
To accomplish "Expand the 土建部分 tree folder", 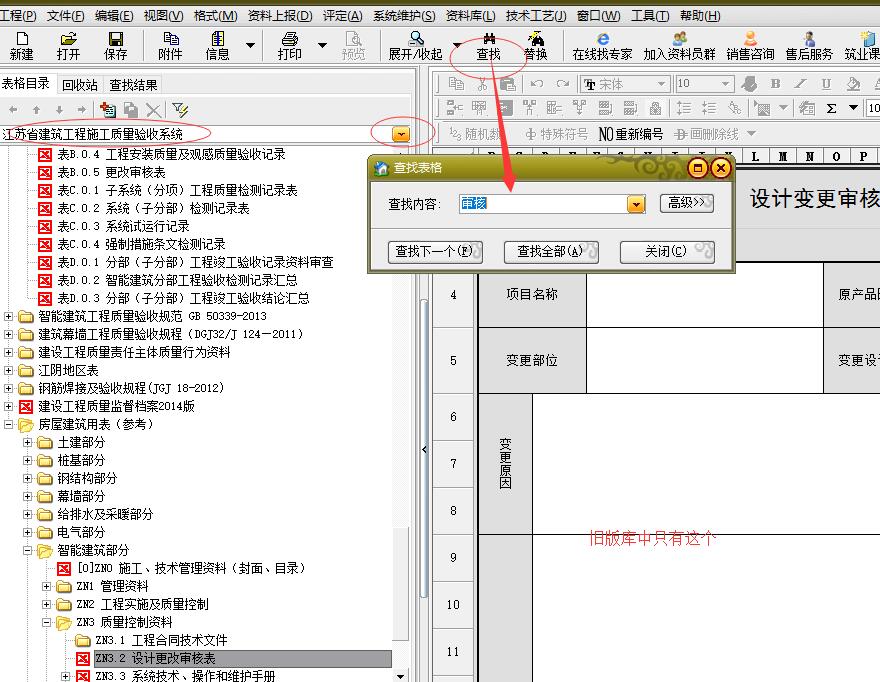I will click(28, 443).
